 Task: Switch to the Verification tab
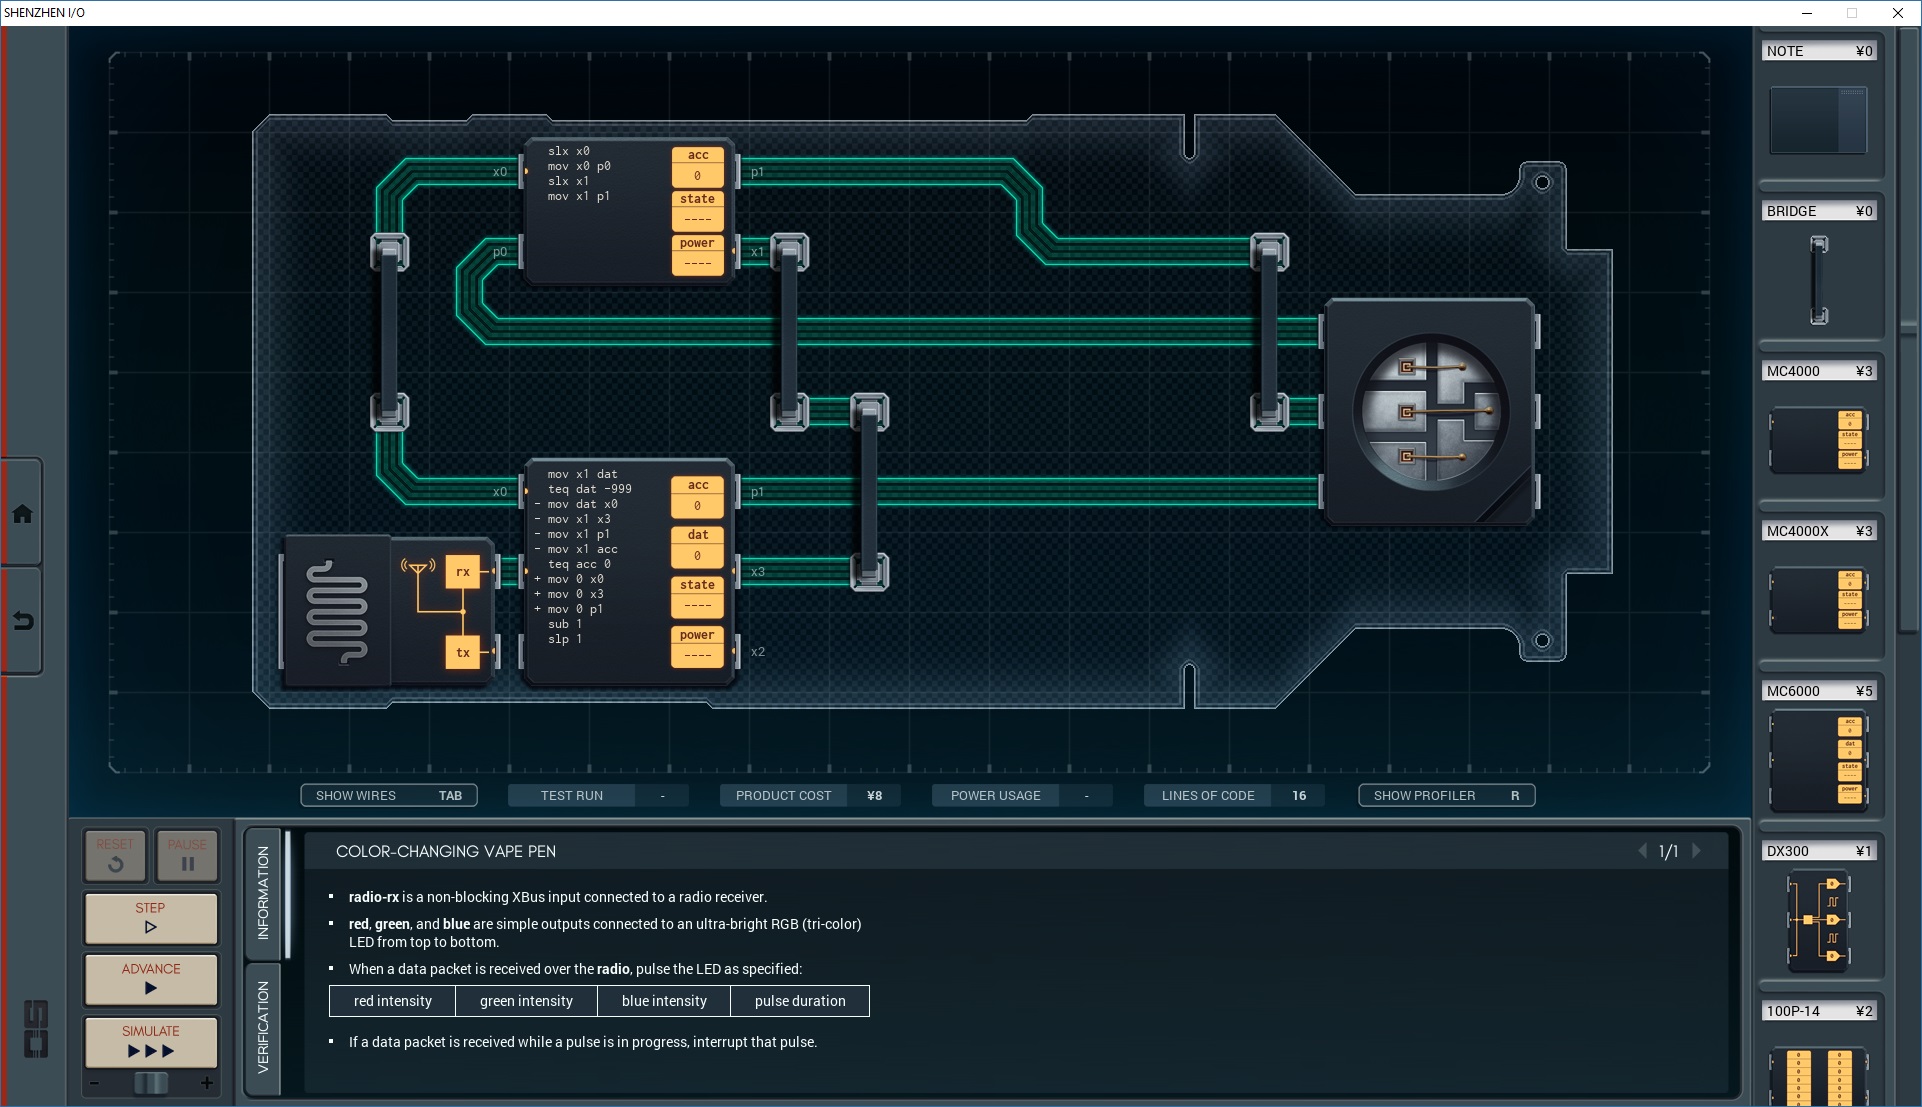[263, 1027]
